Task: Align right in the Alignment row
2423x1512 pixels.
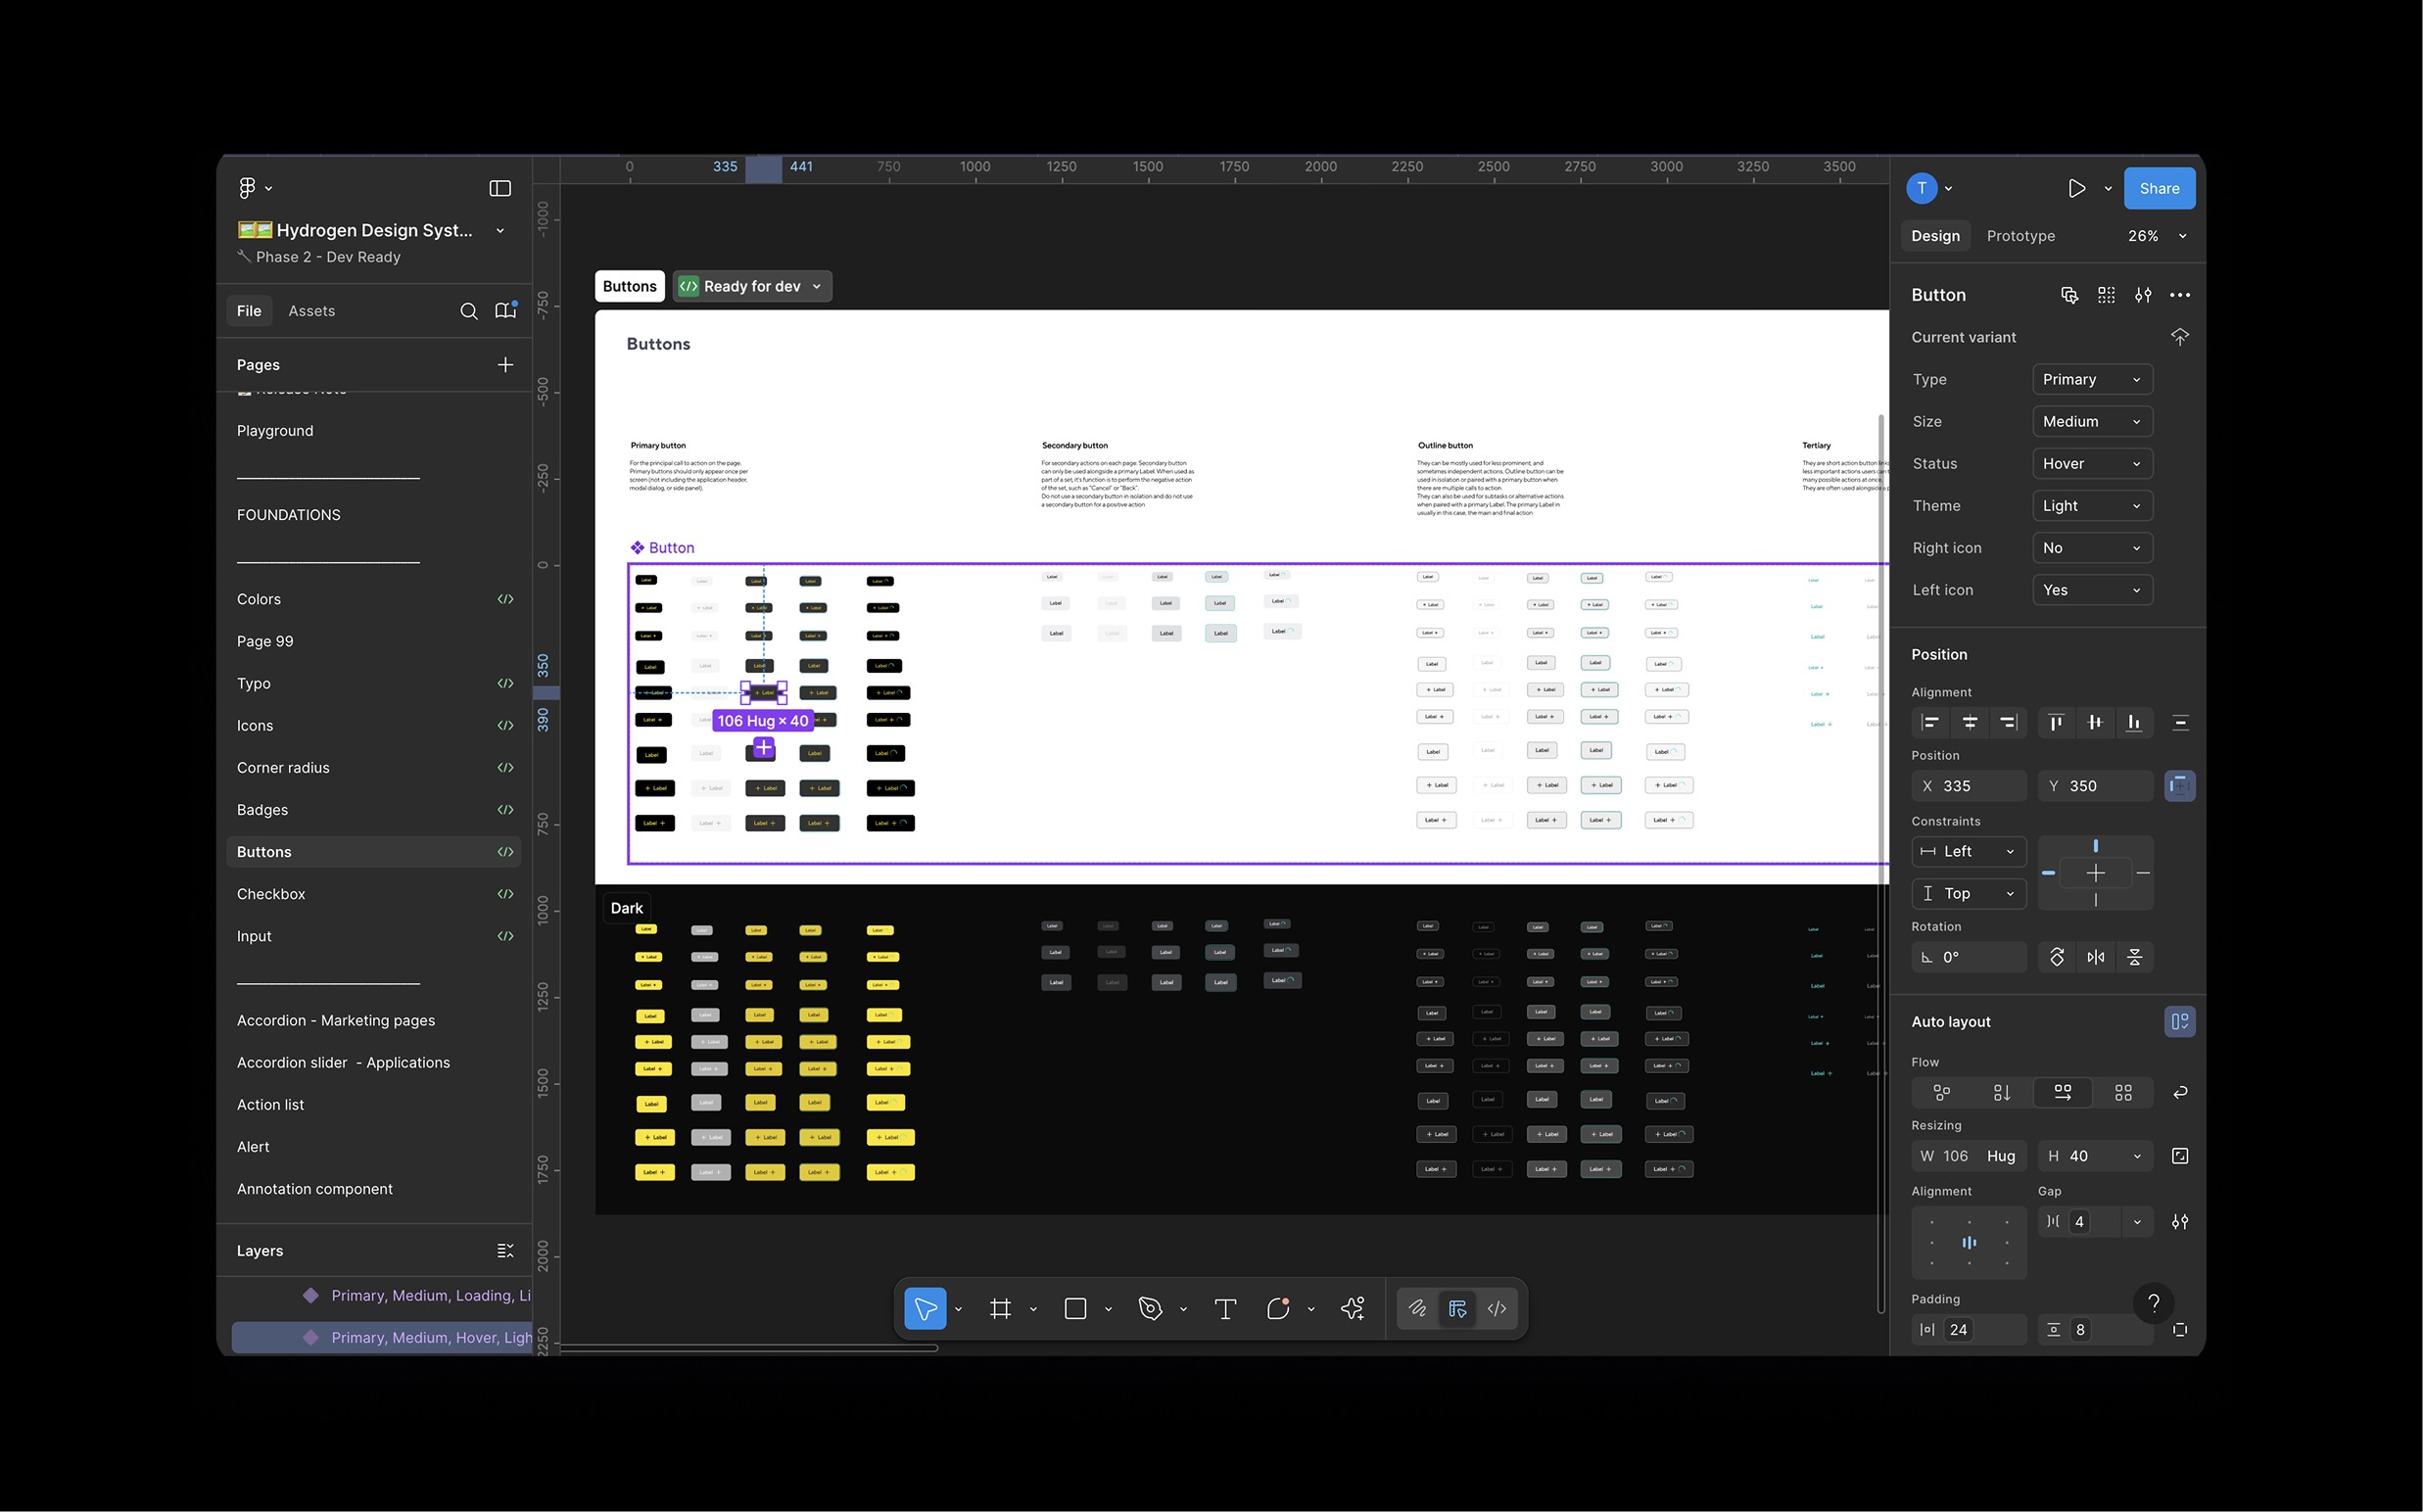Action: point(2008,723)
